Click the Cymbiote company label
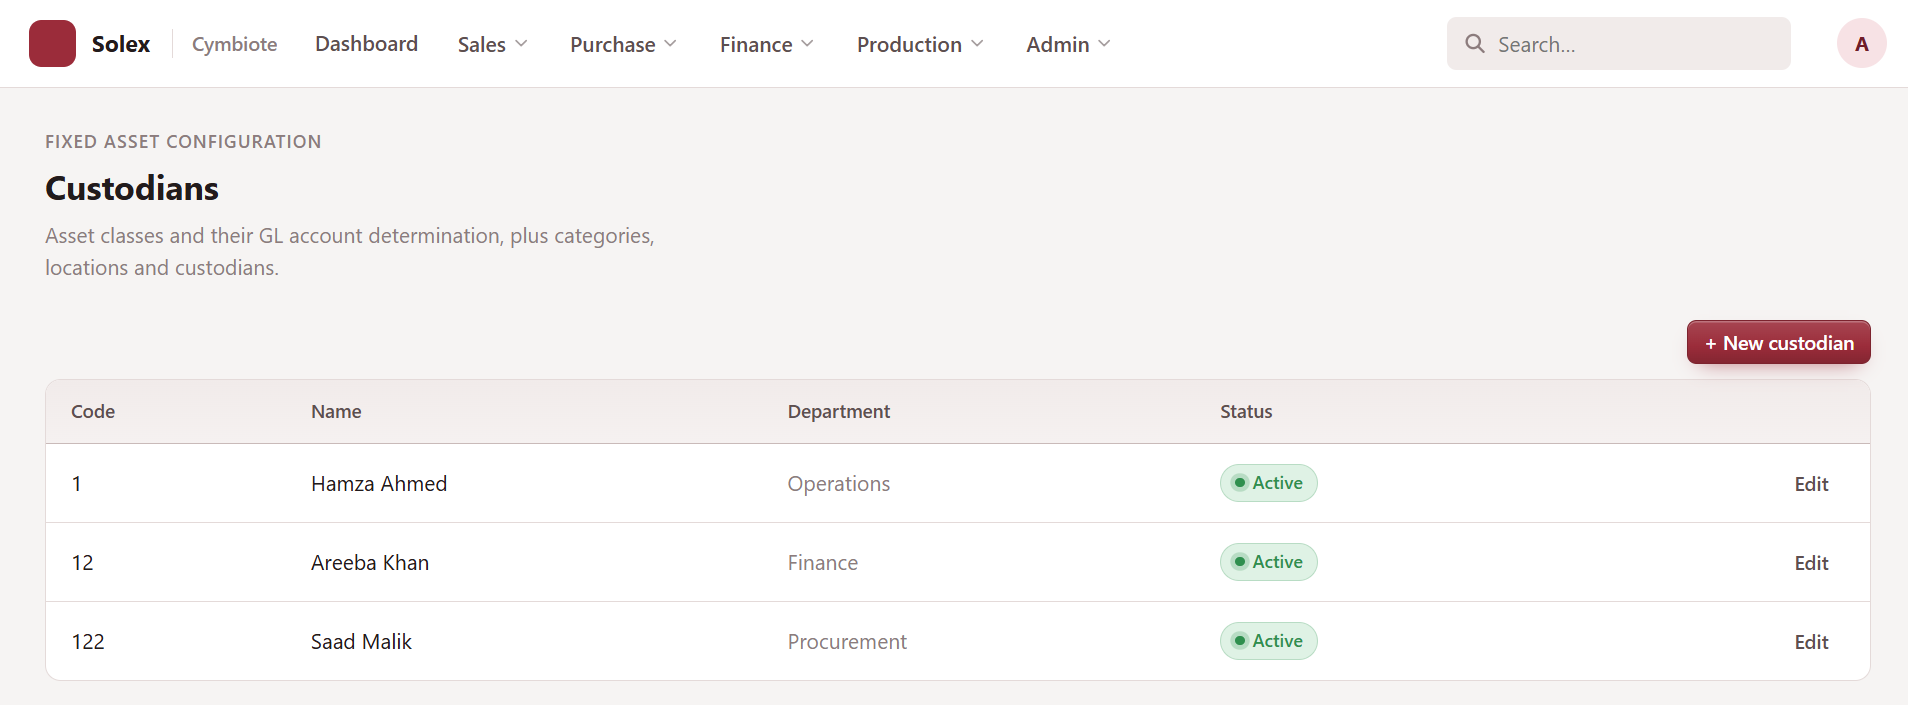The height and width of the screenshot is (705, 1908). click(x=234, y=44)
